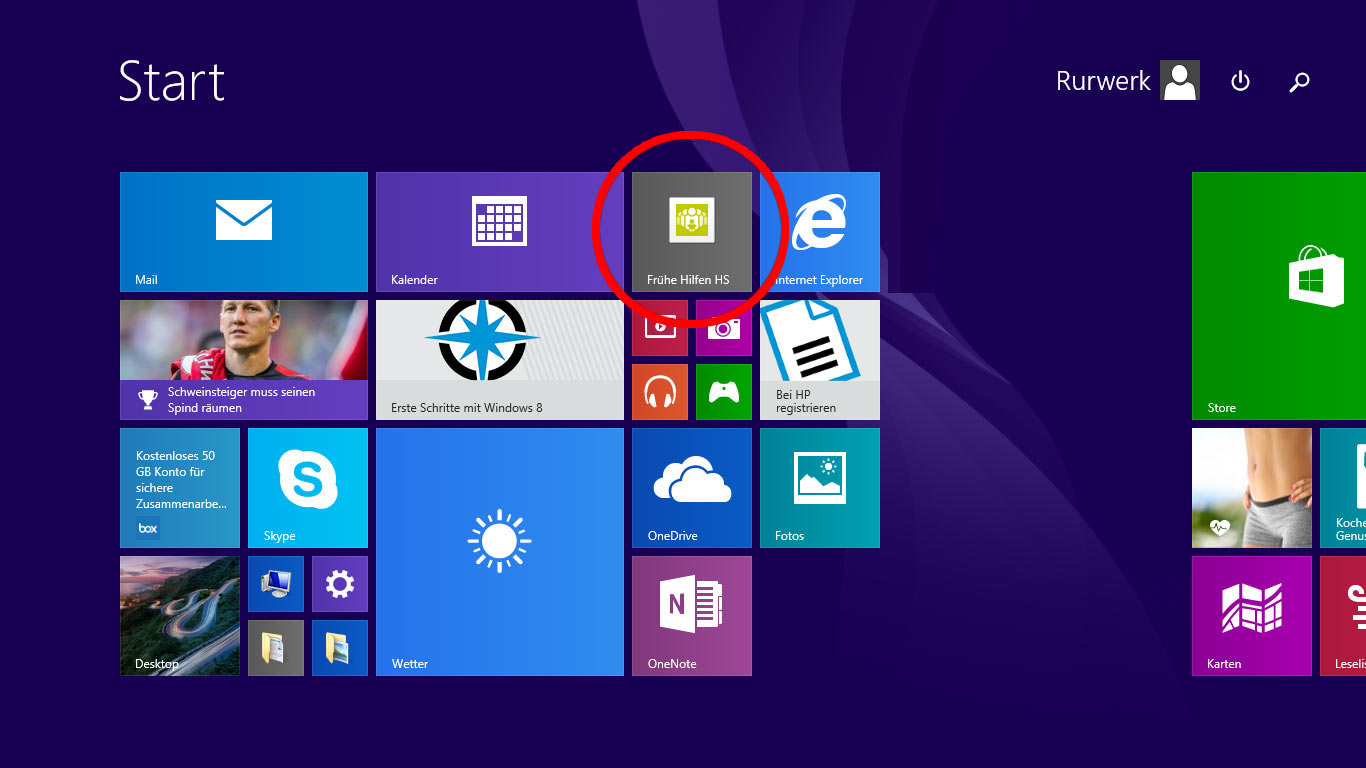Screen dimensions: 1366x768
Task: Open the Video small red tile
Action: click(660, 328)
